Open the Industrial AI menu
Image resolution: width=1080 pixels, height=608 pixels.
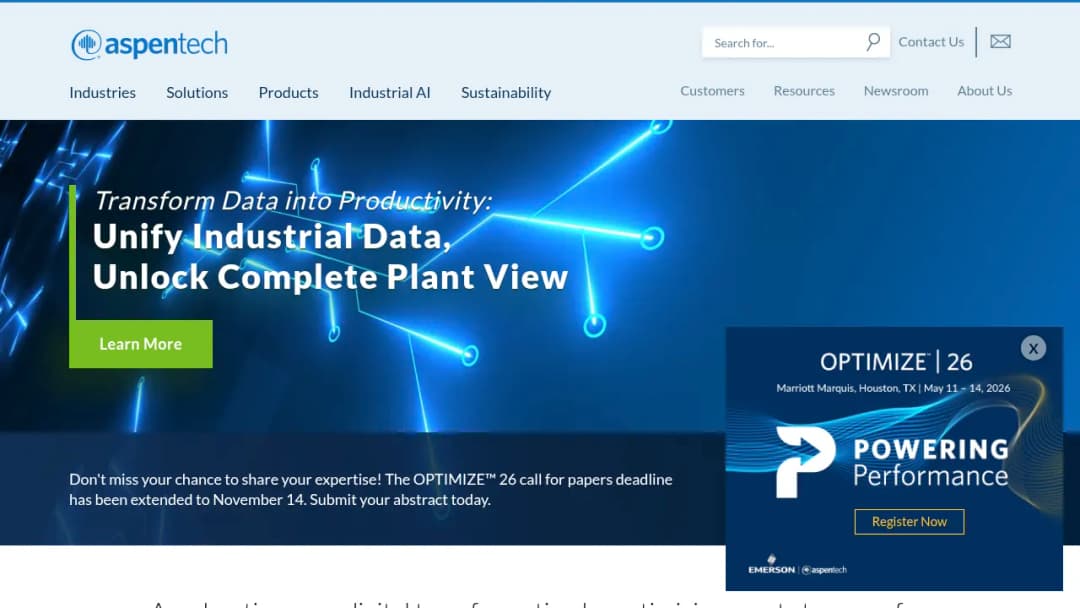click(x=390, y=92)
